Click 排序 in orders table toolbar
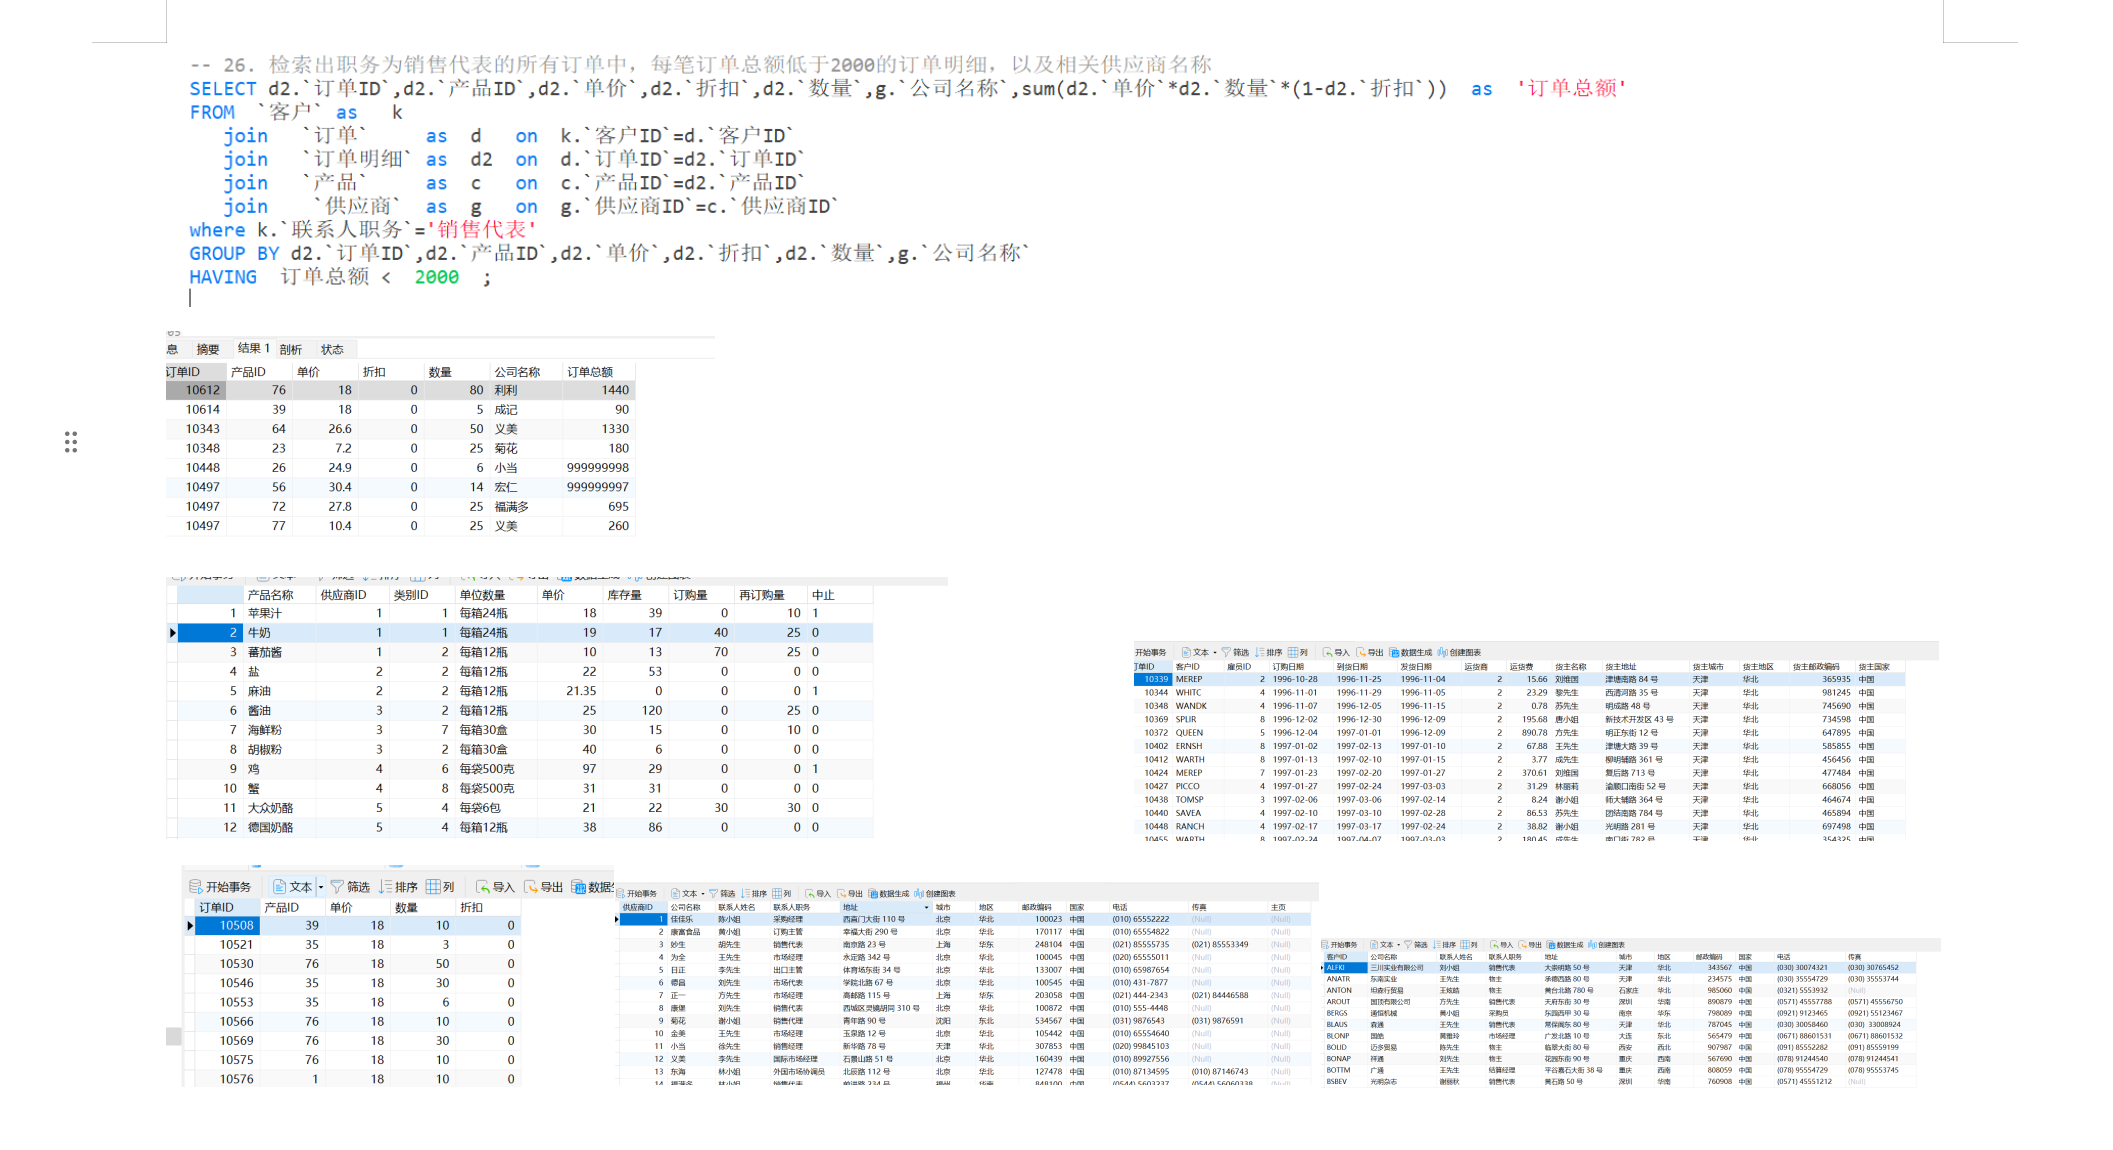This screenshot has height=1150, width=2113. (x=1268, y=653)
